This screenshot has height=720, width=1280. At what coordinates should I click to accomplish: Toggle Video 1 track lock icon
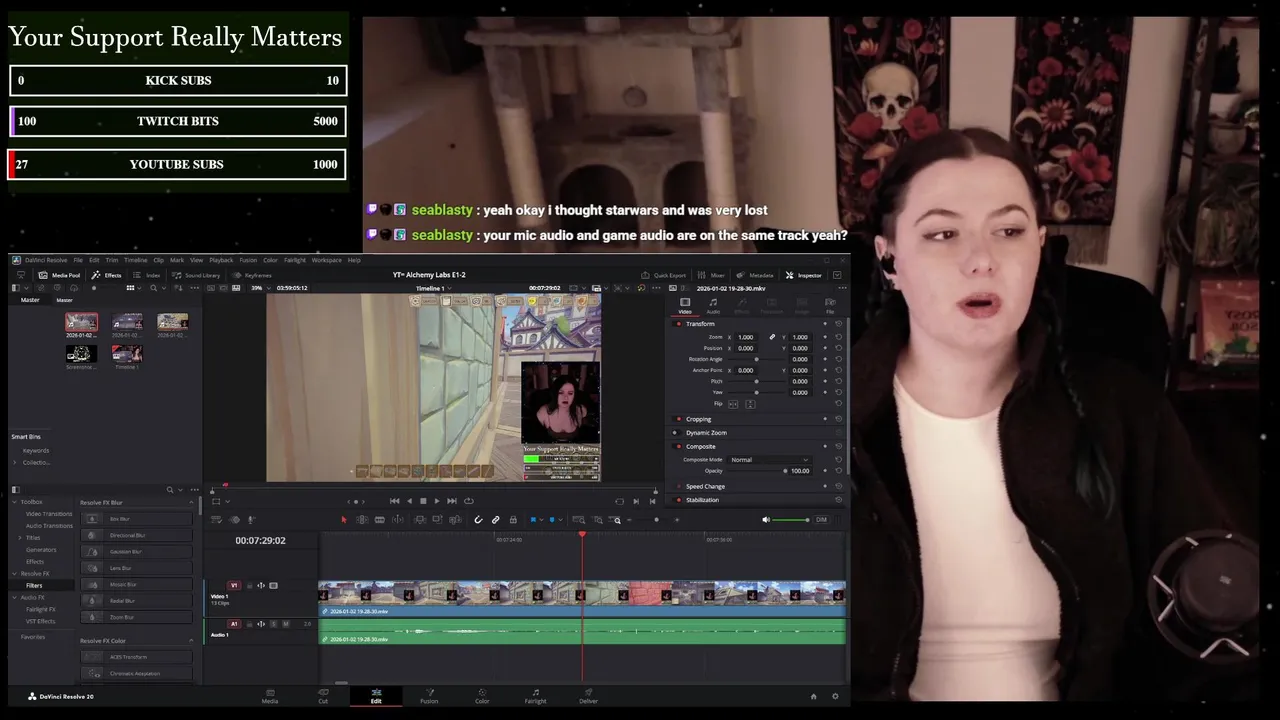pyautogui.click(x=251, y=586)
